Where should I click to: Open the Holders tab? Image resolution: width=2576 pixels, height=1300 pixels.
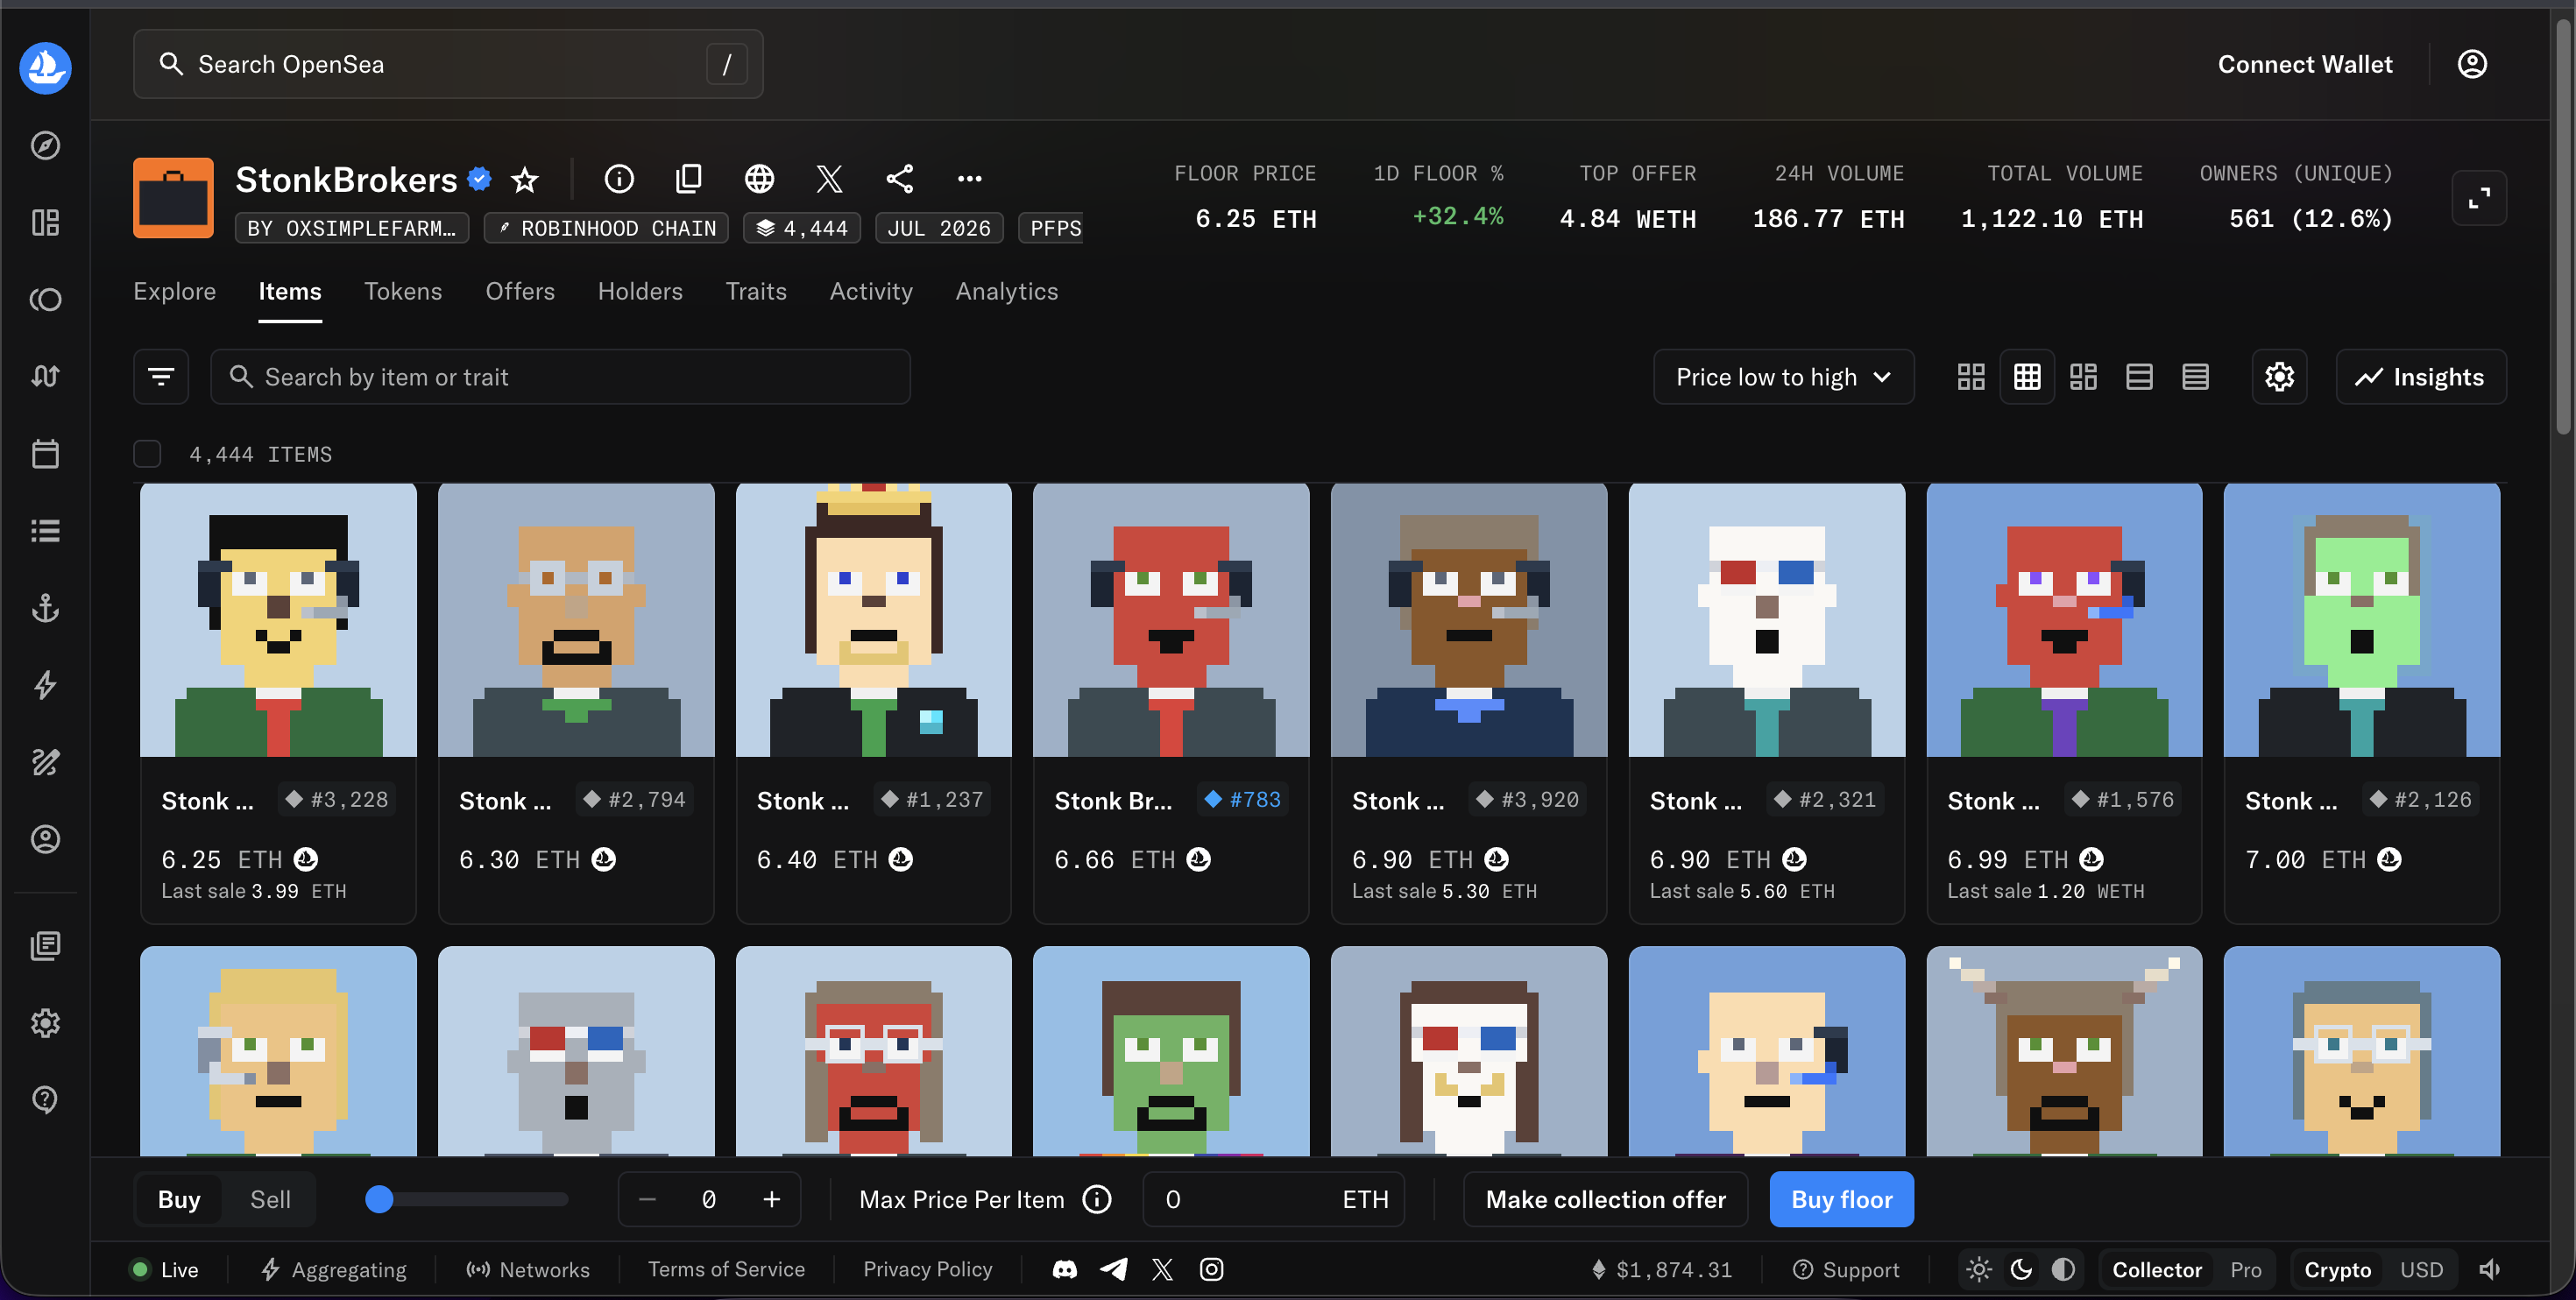pyautogui.click(x=640, y=291)
